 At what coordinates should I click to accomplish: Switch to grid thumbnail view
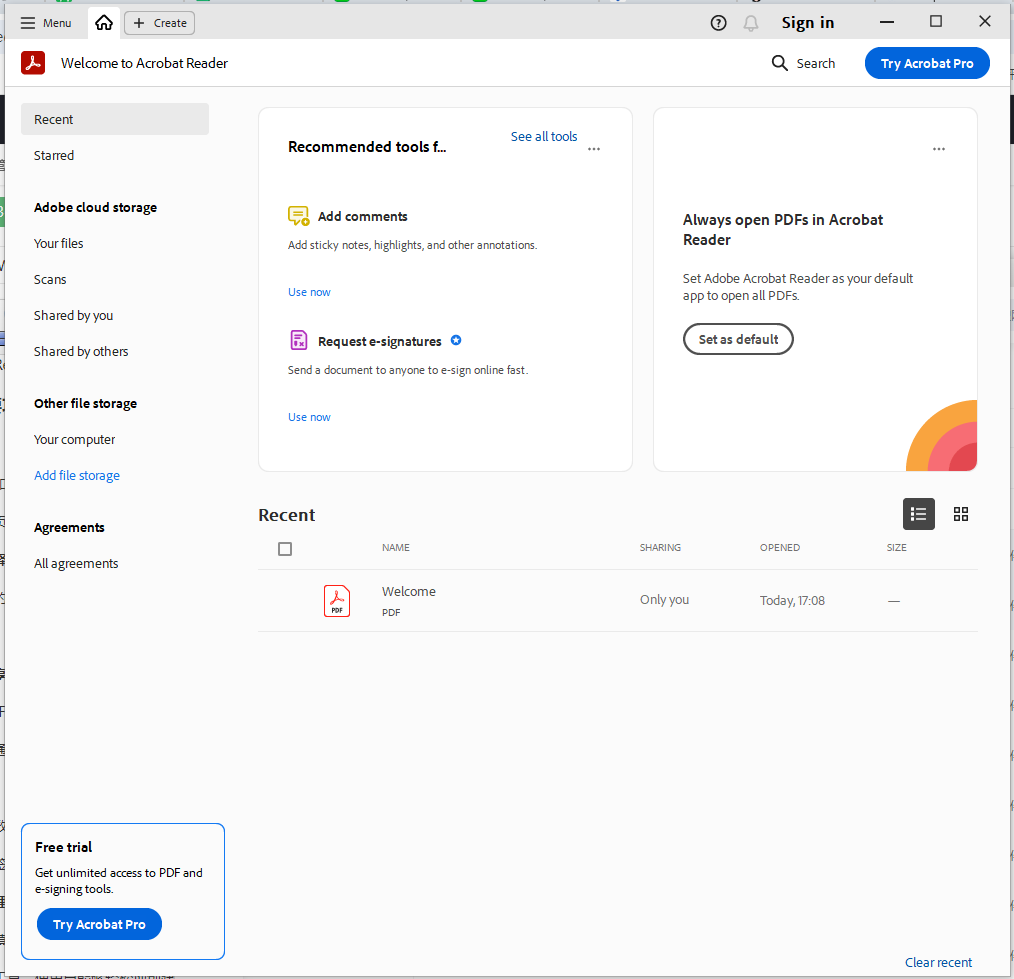click(961, 514)
